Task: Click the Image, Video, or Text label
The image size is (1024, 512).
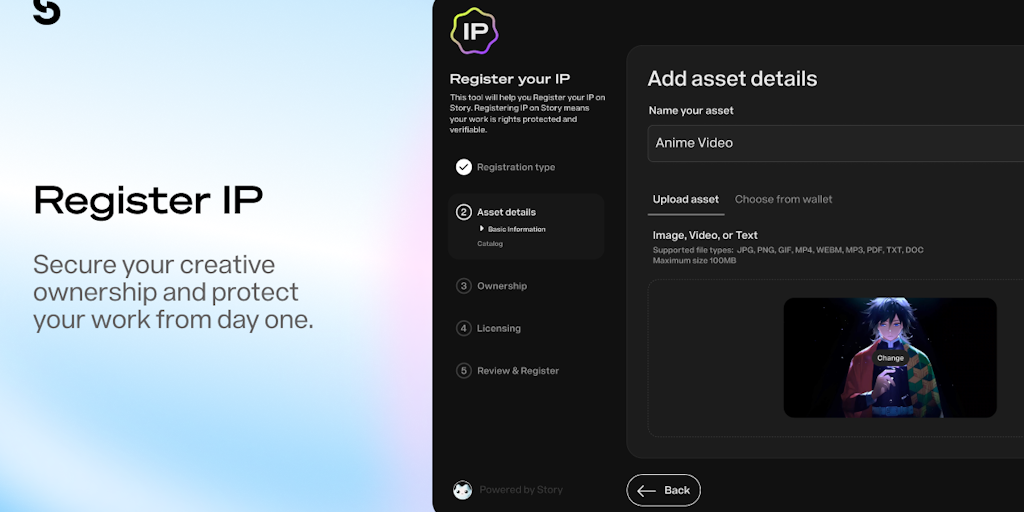Action: point(705,235)
